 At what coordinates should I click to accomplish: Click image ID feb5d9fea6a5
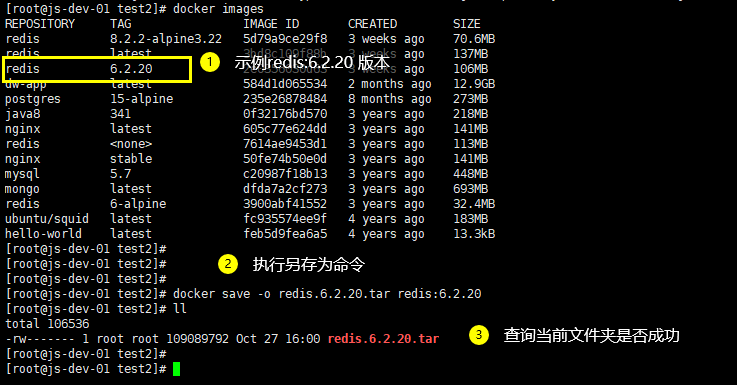click(285, 234)
